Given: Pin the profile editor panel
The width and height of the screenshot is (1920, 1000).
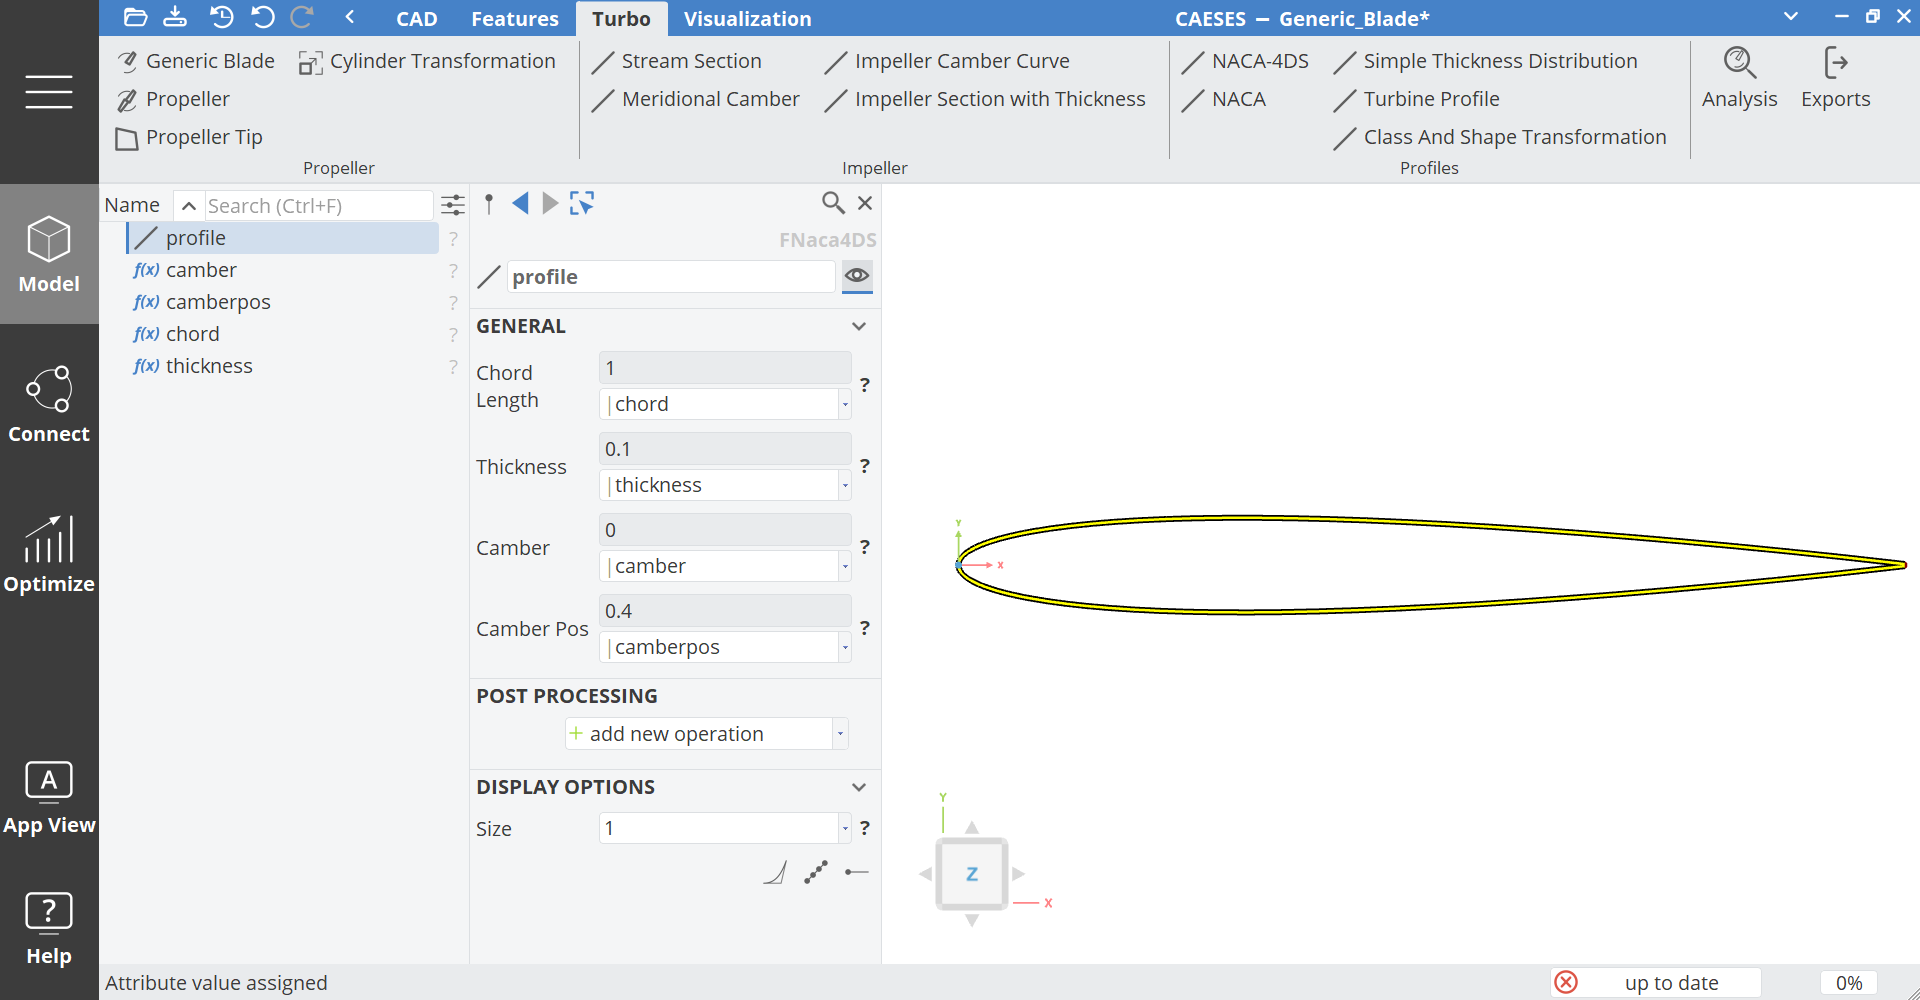Looking at the screenshot, I should point(489,204).
